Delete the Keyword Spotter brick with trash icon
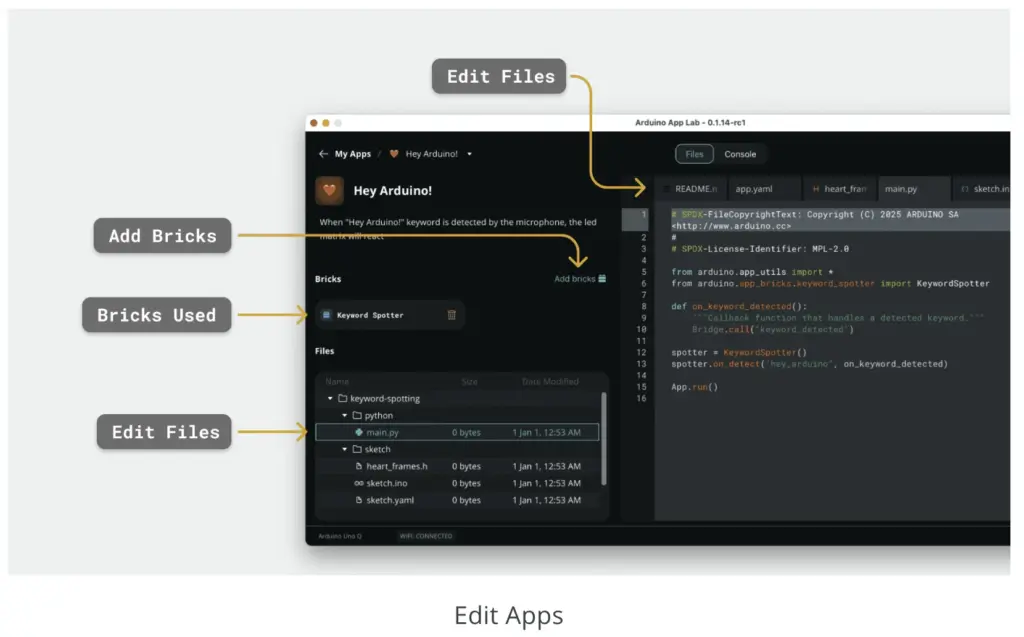Viewport: 1024px width, 637px height. pos(451,315)
